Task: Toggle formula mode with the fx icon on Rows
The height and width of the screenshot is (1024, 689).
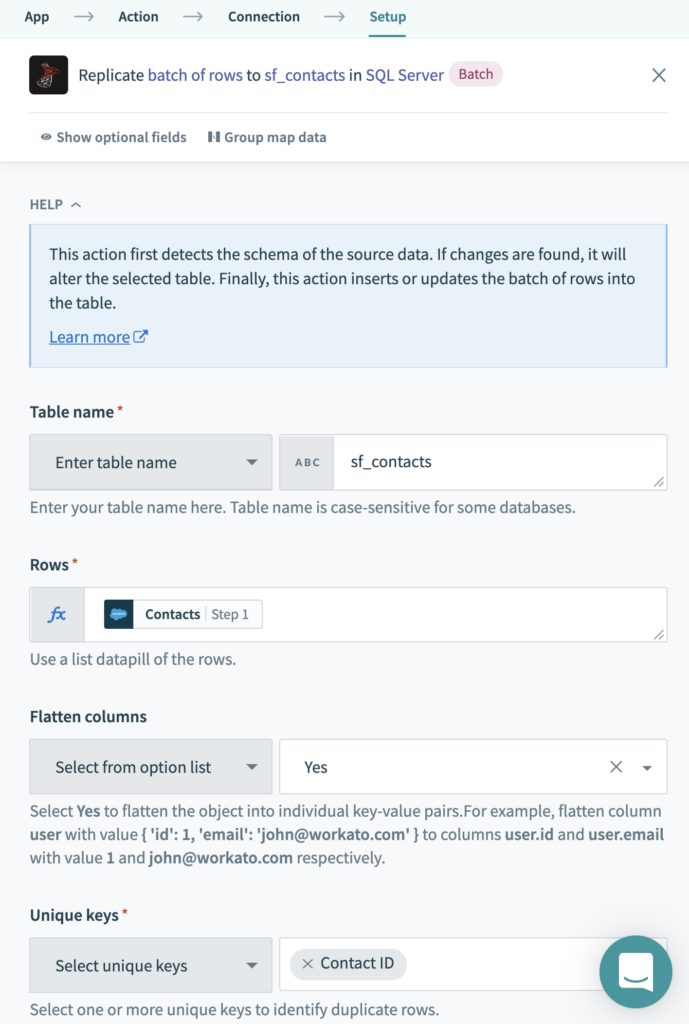Action: (56, 614)
